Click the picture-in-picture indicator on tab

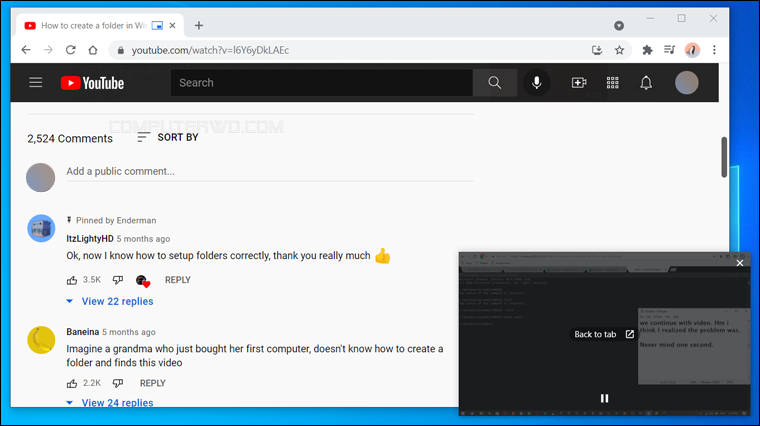[x=157, y=26]
